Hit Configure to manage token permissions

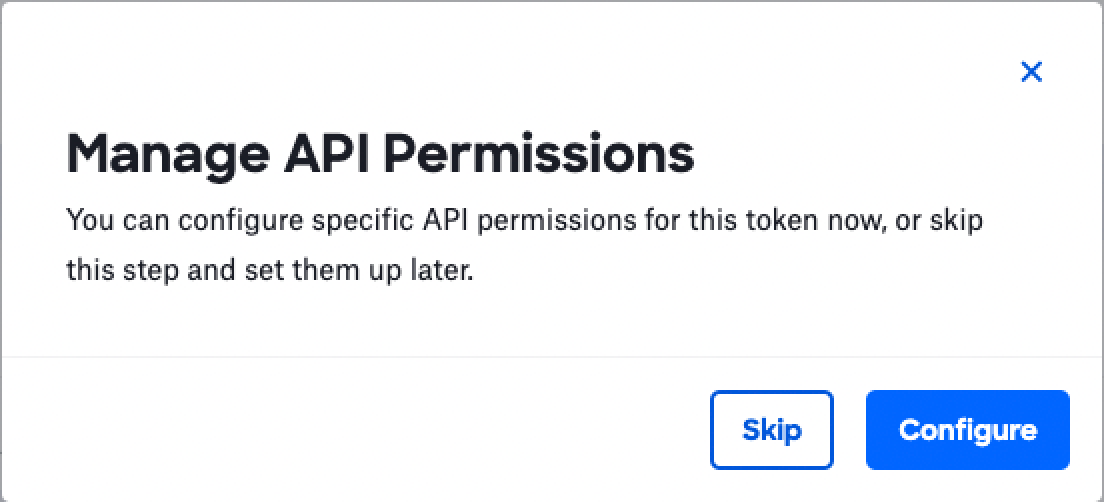click(x=967, y=430)
